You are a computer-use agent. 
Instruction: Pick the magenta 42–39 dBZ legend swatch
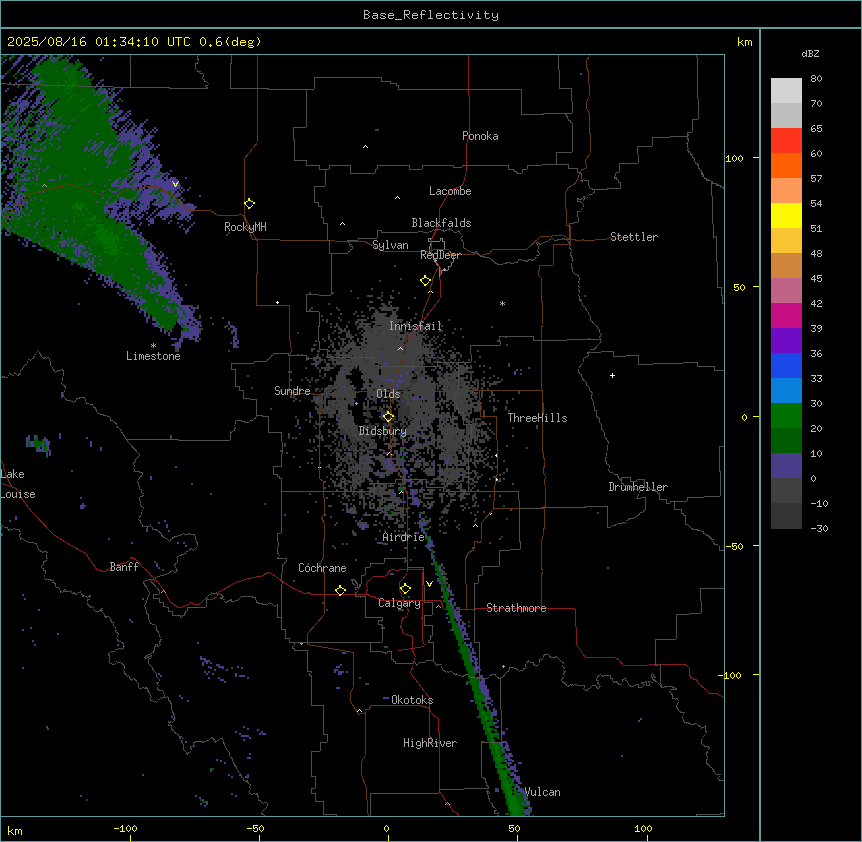tap(786, 315)
